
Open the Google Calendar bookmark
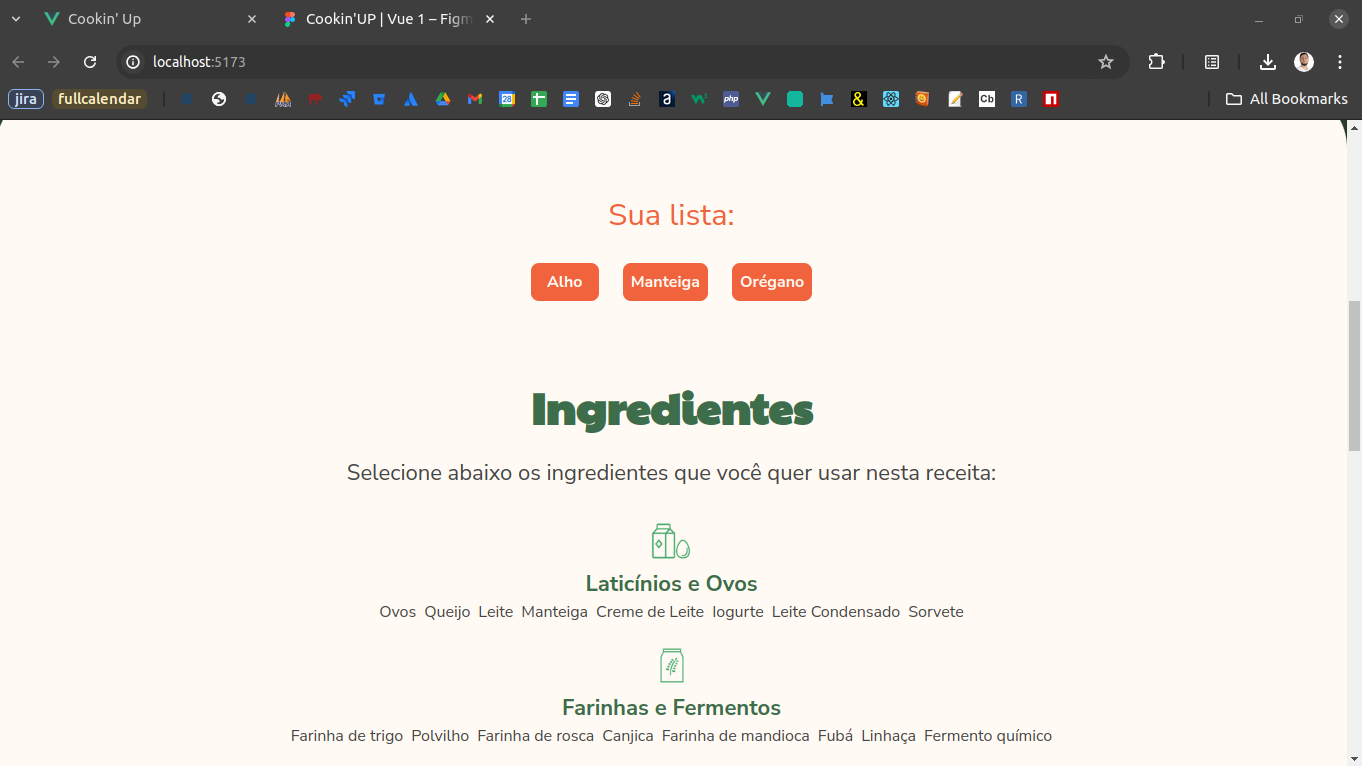coord(507,99)
